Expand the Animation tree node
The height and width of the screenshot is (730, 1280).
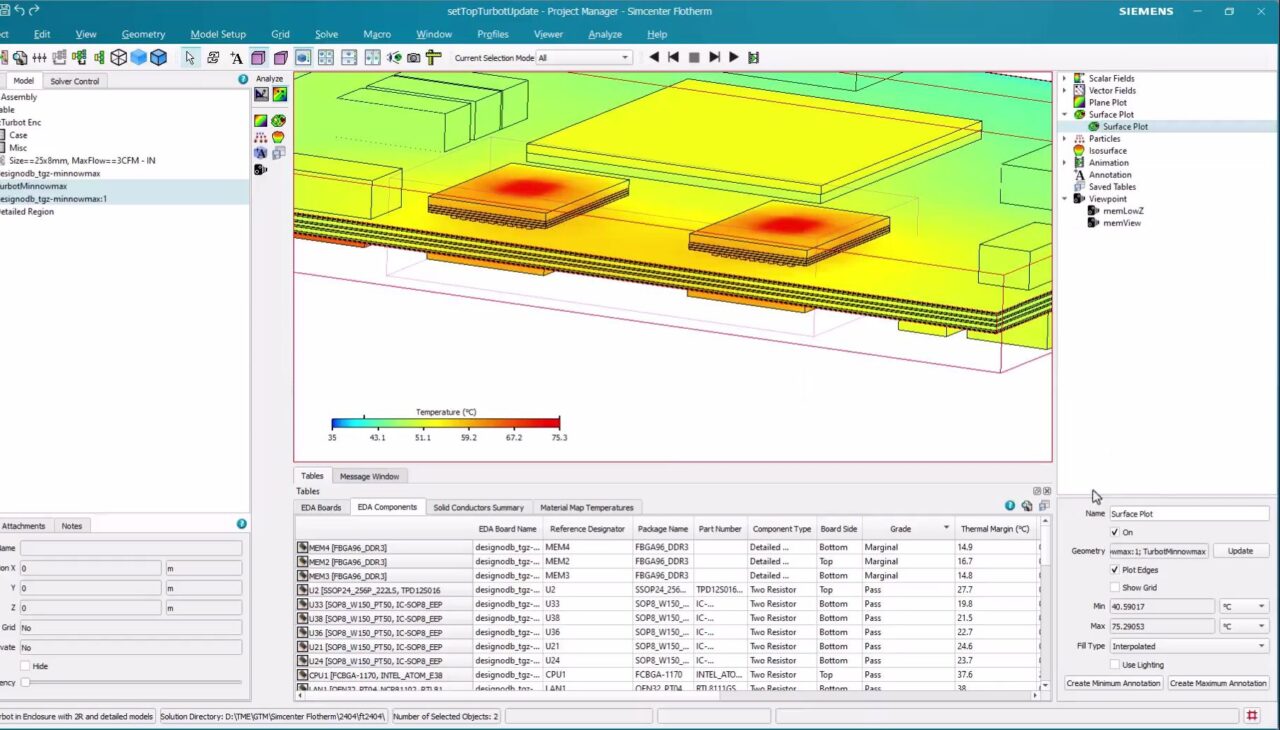[1064, 163]
